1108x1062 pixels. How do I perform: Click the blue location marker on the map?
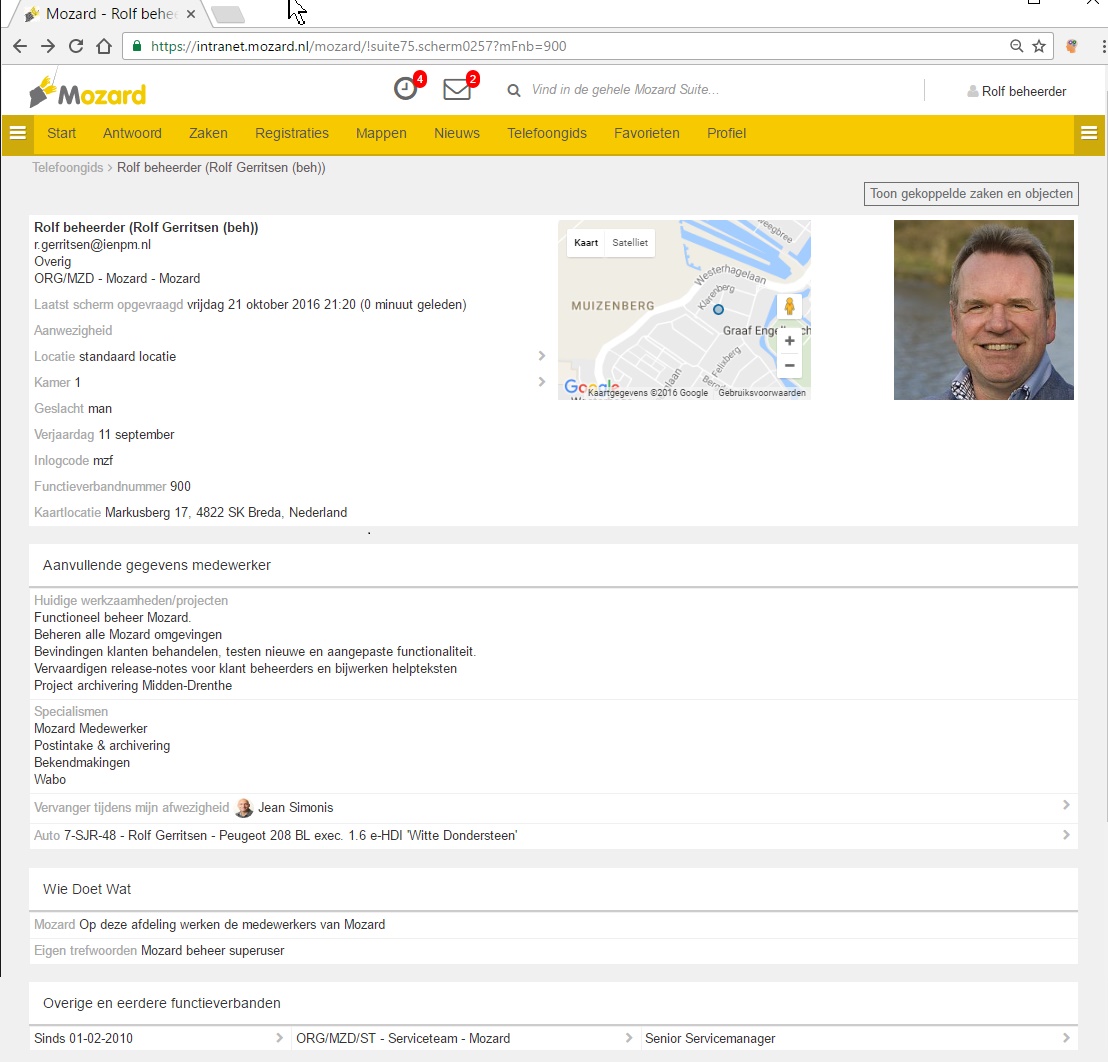tap(719, 309)
